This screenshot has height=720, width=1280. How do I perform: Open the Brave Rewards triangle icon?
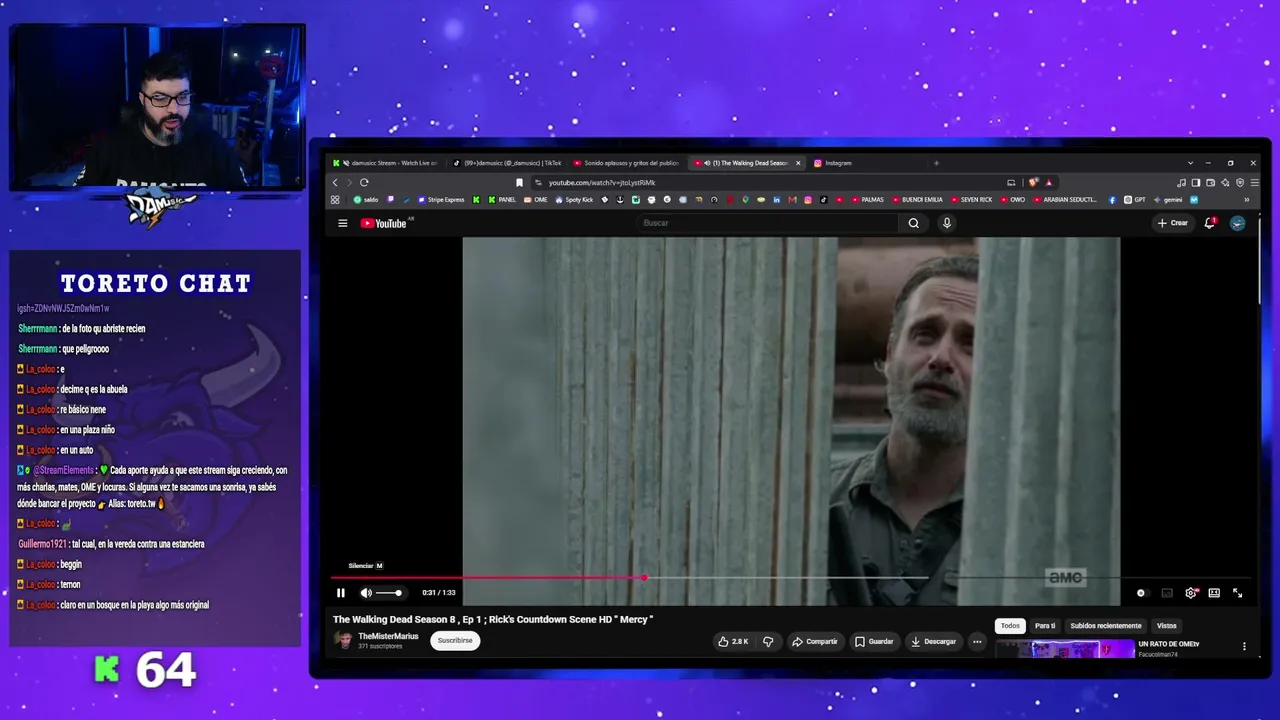pyautogui.click(x=1049, y=182)
